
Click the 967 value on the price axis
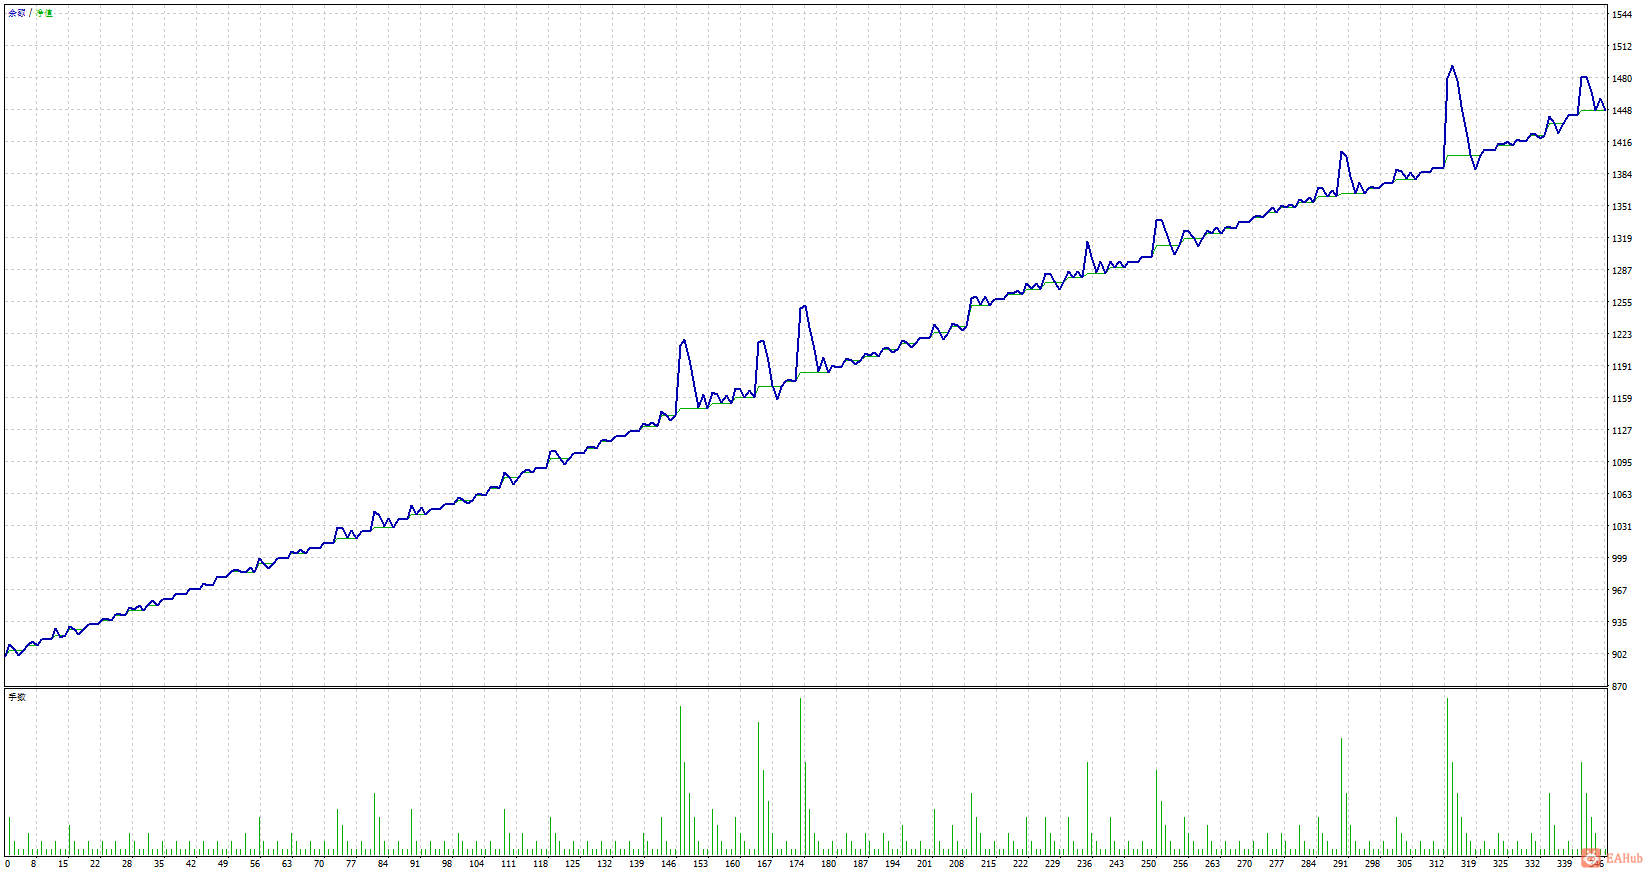point(1619,591)
